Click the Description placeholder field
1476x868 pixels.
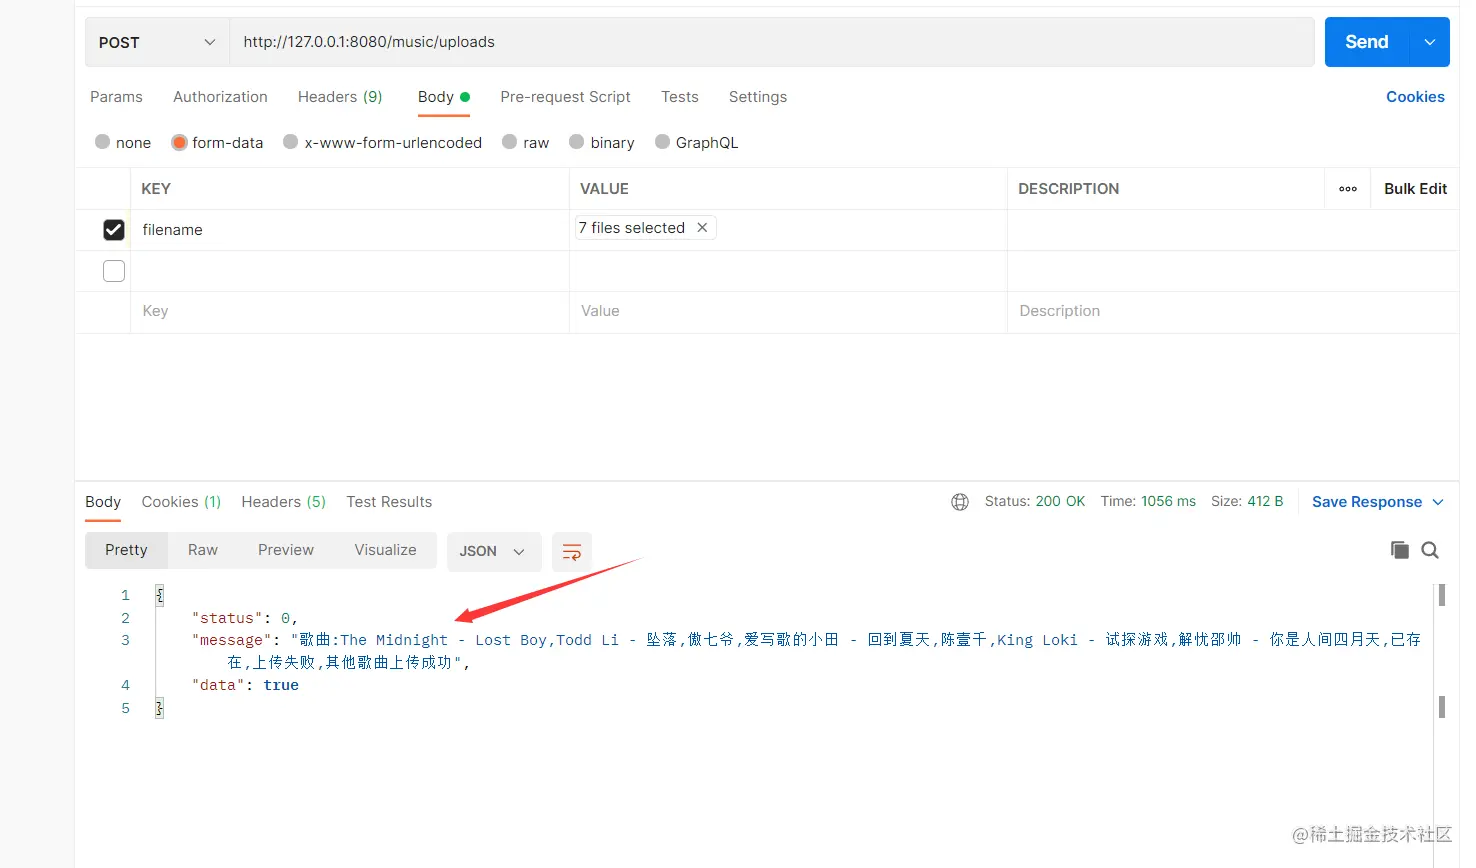pos(1232,311)
